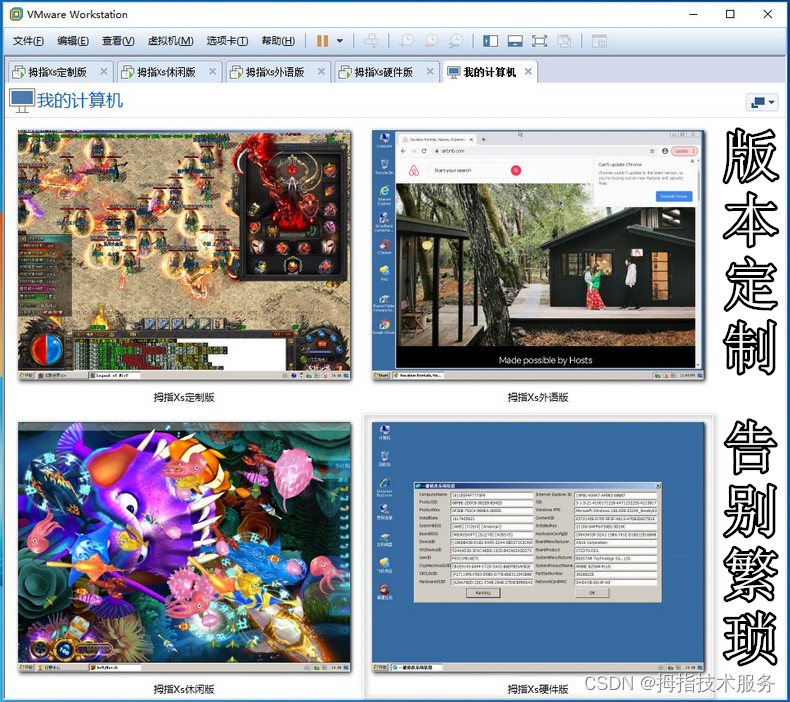Select the 拇指Xs休闲版 VM thumbnail

pos(184,547)
